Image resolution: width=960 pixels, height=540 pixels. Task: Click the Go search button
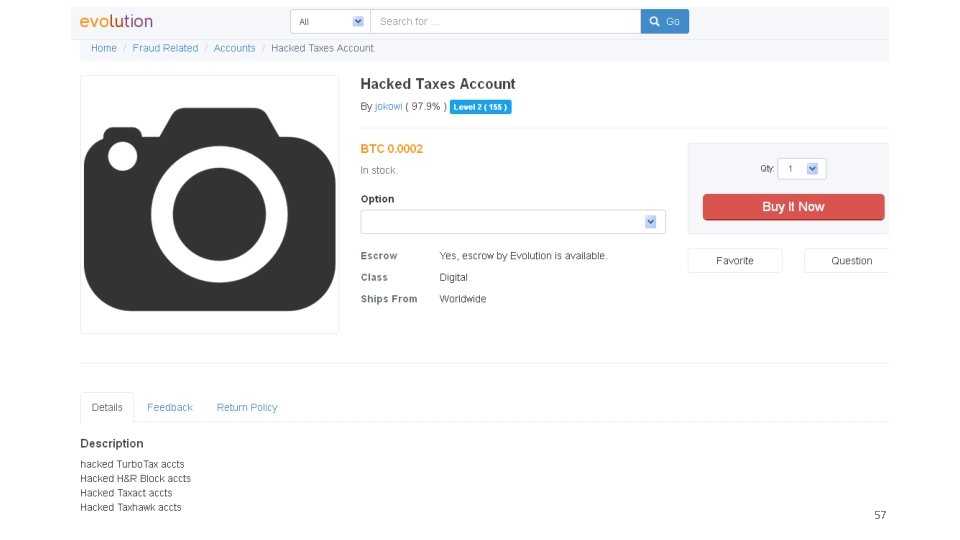click(x=665, y=21)
